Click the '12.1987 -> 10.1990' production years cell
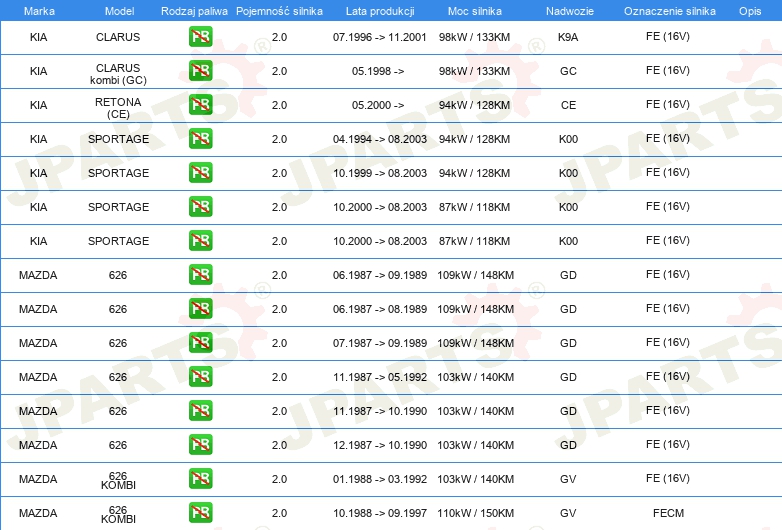This screenshot has width=782, height=530. [380, 445]
